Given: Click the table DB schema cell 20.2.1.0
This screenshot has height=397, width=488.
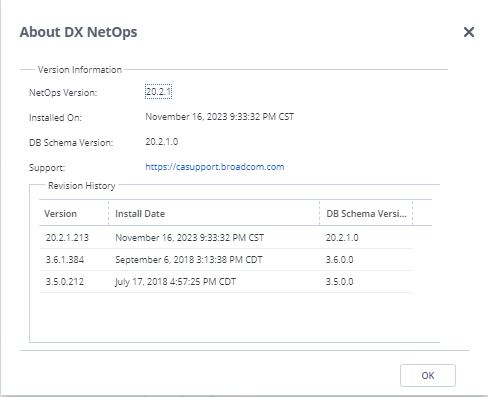Looking at the screenshot, I should pyautogui.click(x=342, y=238).
